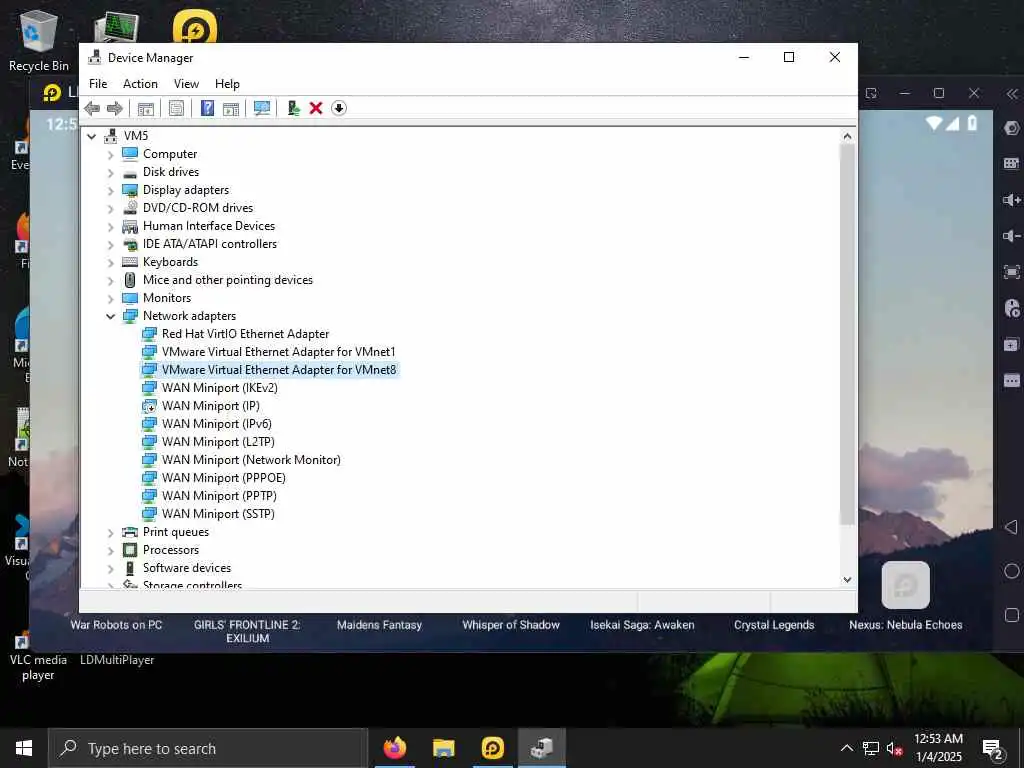Collapse LDPlayer sidebar with double chevron

pos(1012,94)
